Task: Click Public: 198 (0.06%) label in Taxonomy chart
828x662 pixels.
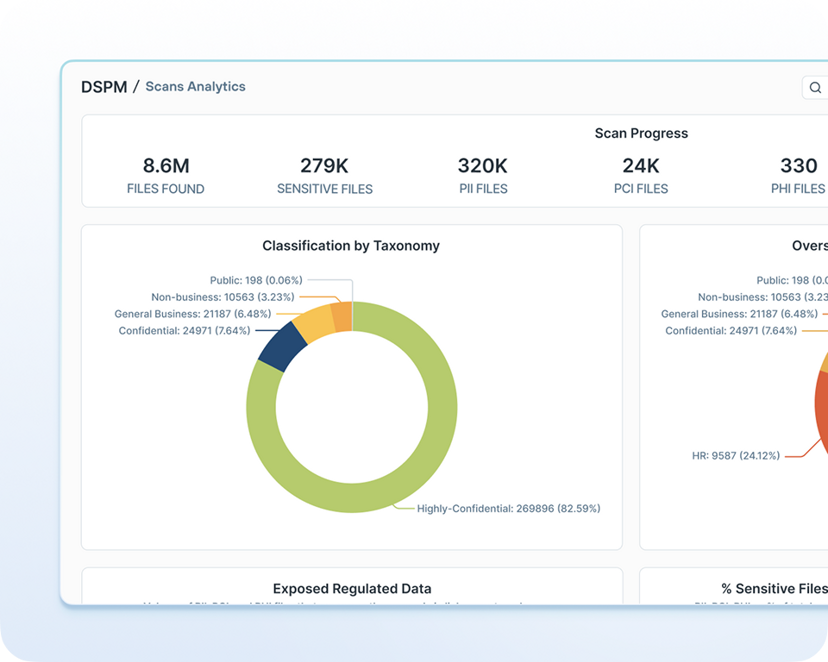Action: click(256, 280)
